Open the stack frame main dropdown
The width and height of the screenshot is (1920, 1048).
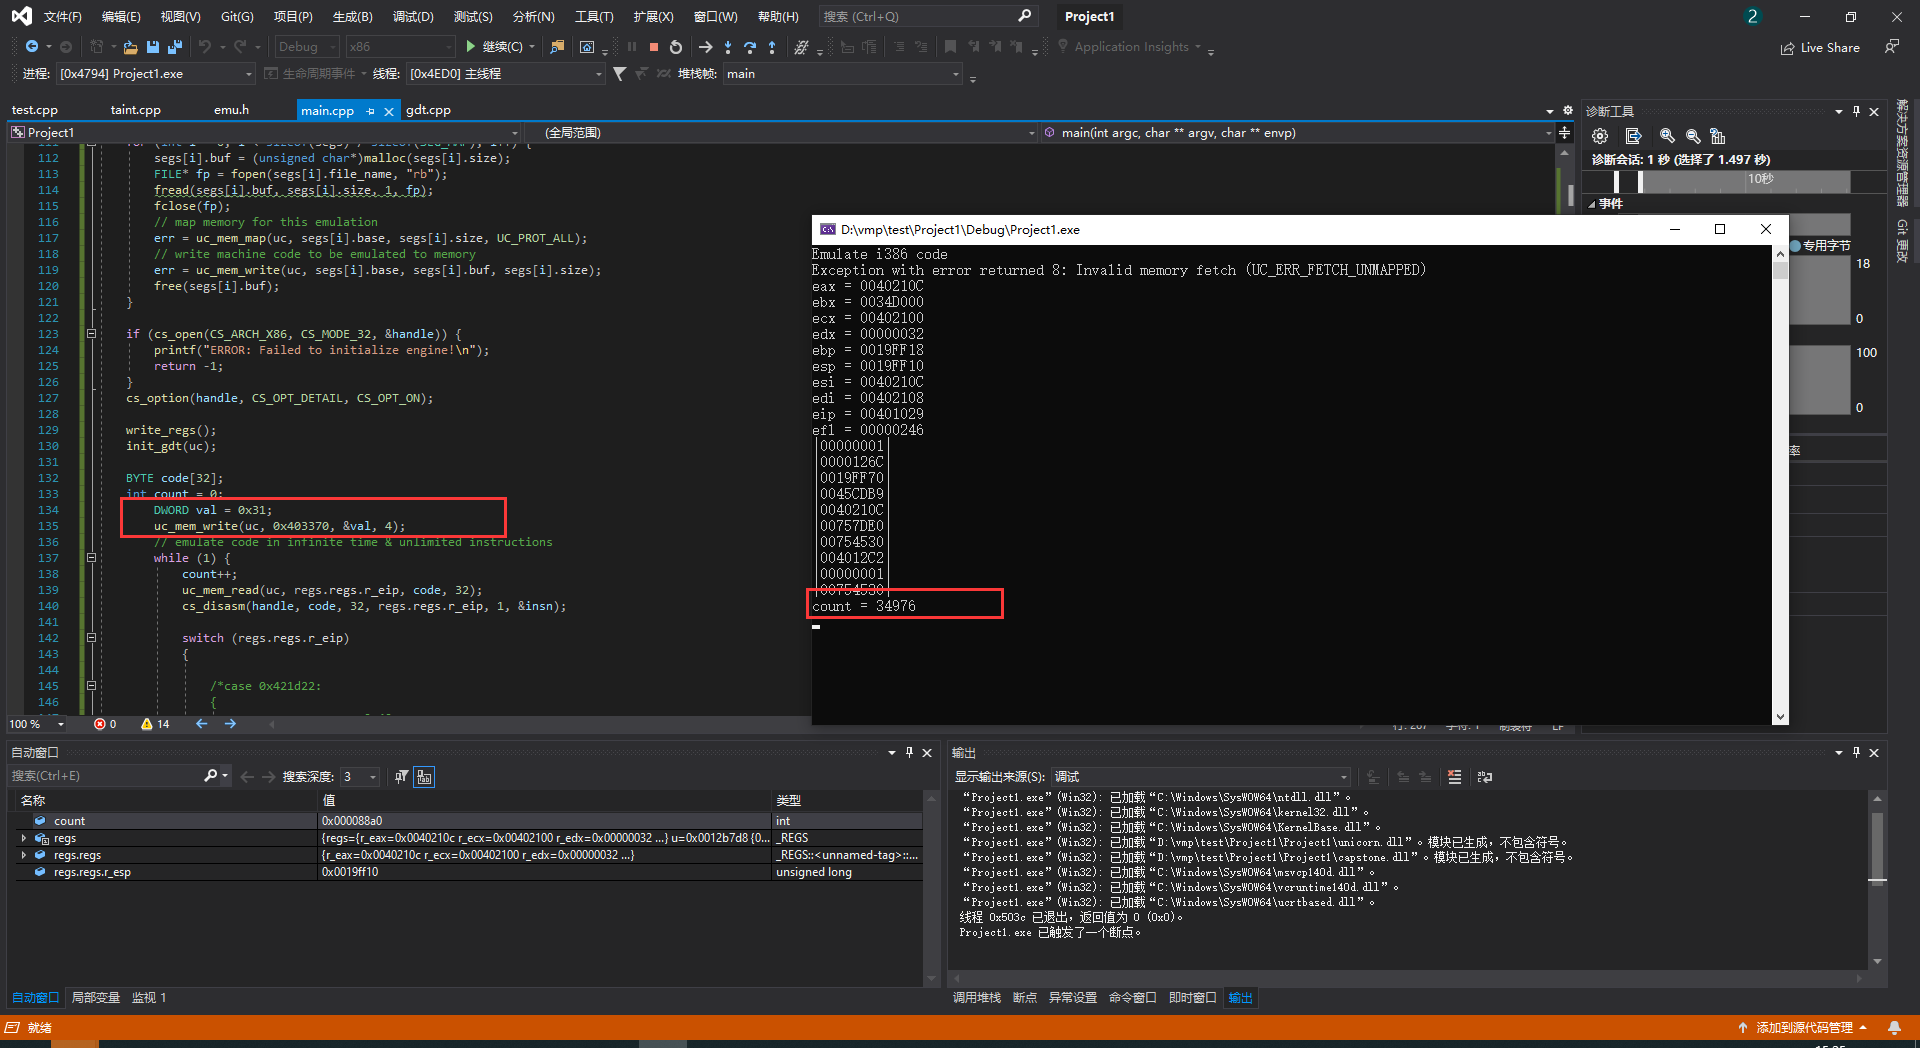tap(842, 74)
